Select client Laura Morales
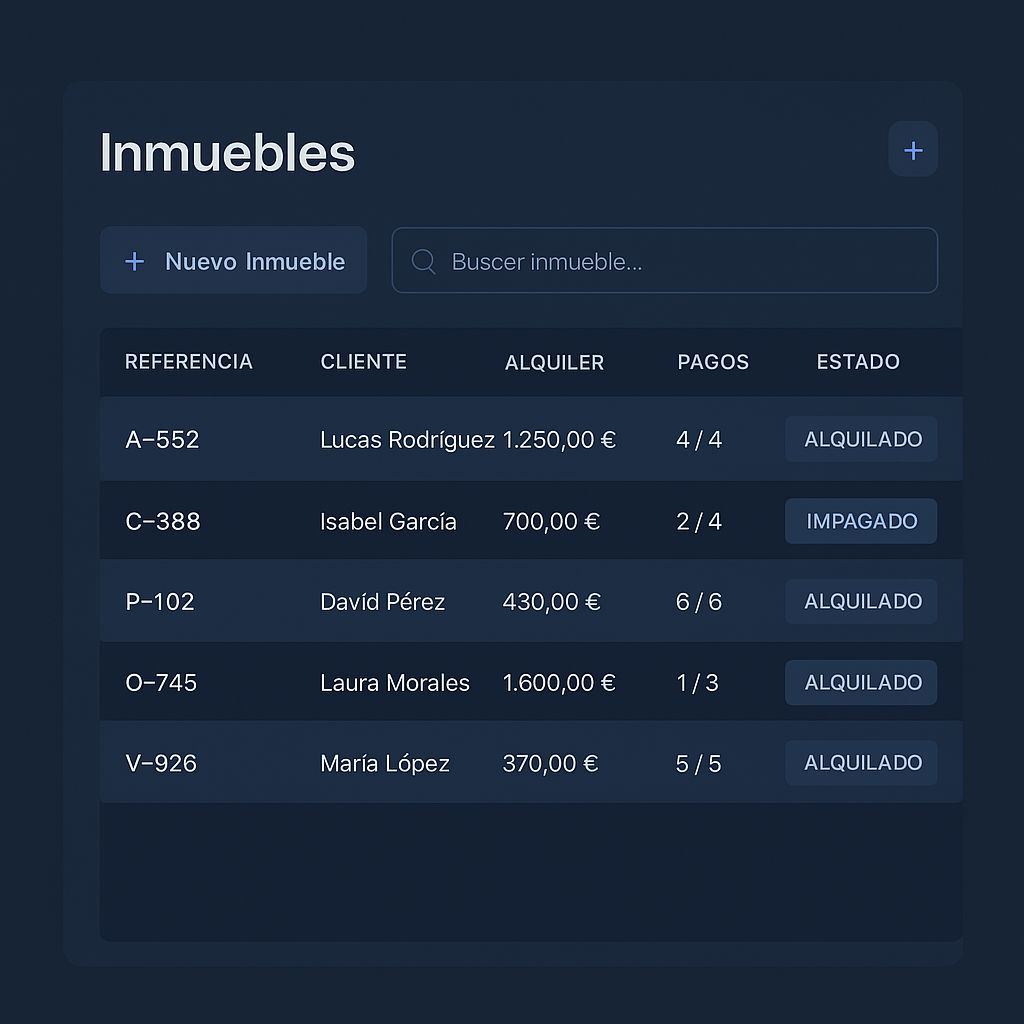 coord(394,683)
